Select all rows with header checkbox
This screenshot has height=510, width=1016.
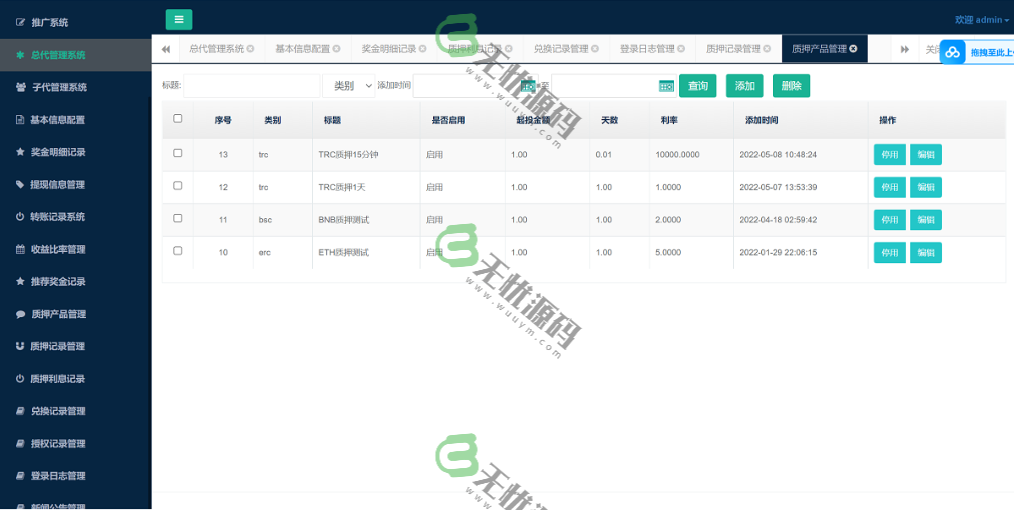[178, 118]
